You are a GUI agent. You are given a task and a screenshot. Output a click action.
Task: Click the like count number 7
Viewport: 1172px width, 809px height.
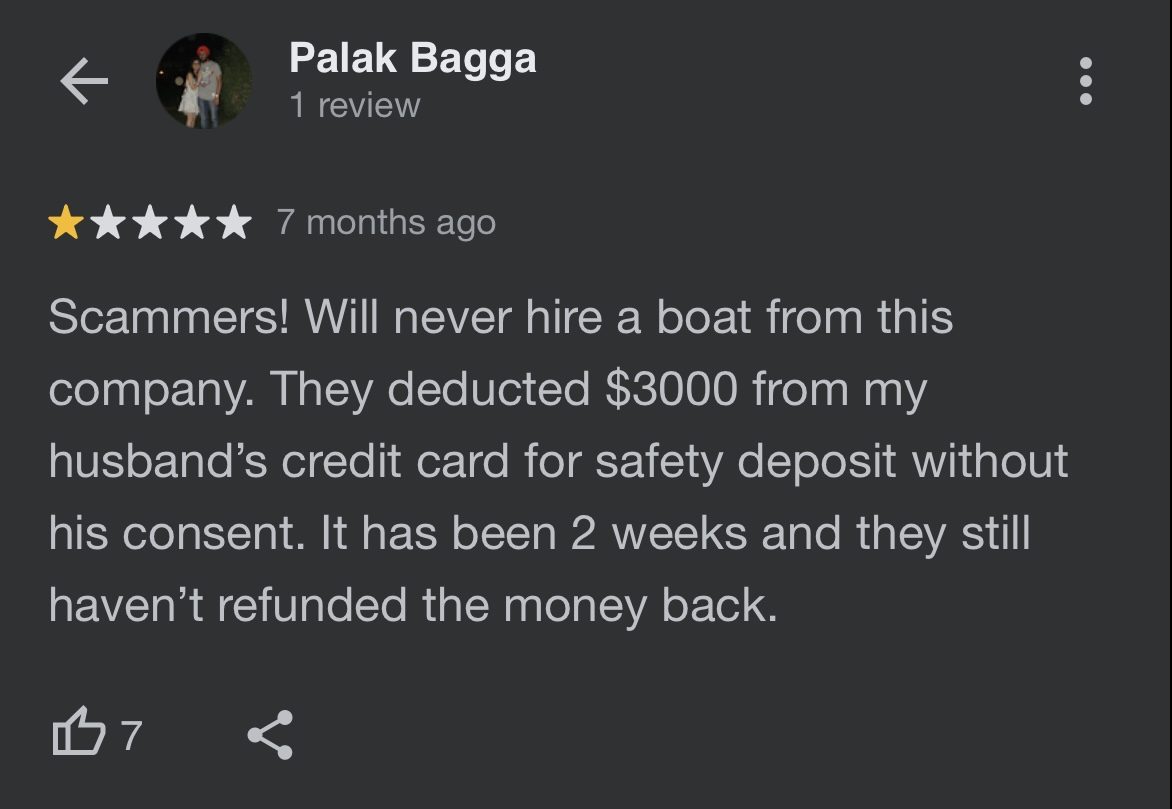click(132, 736)
